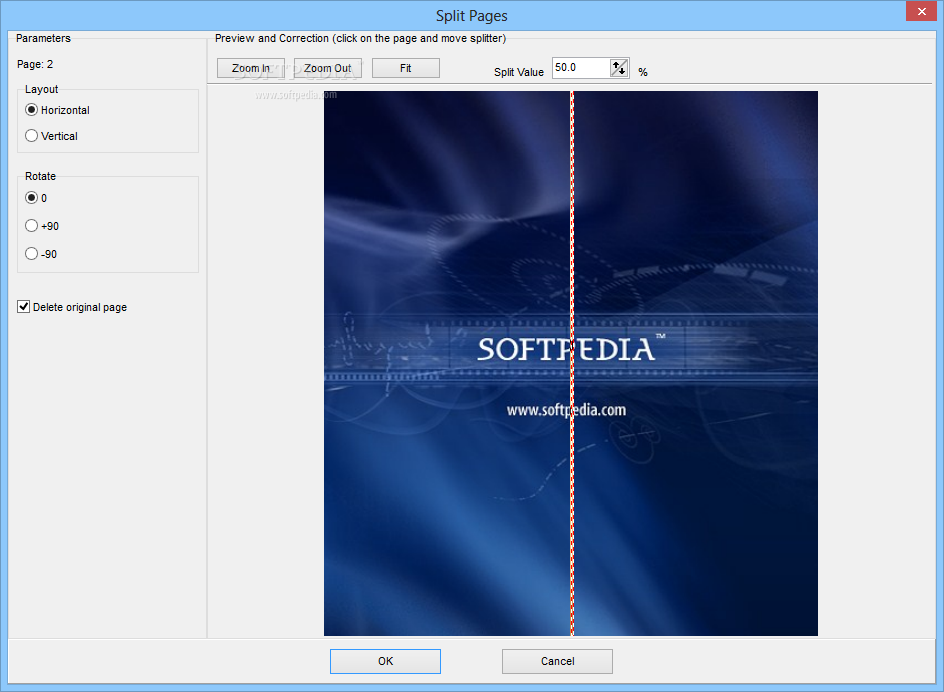
Task: Click the Zoom Out button
Action: click(x=327, y=68)
